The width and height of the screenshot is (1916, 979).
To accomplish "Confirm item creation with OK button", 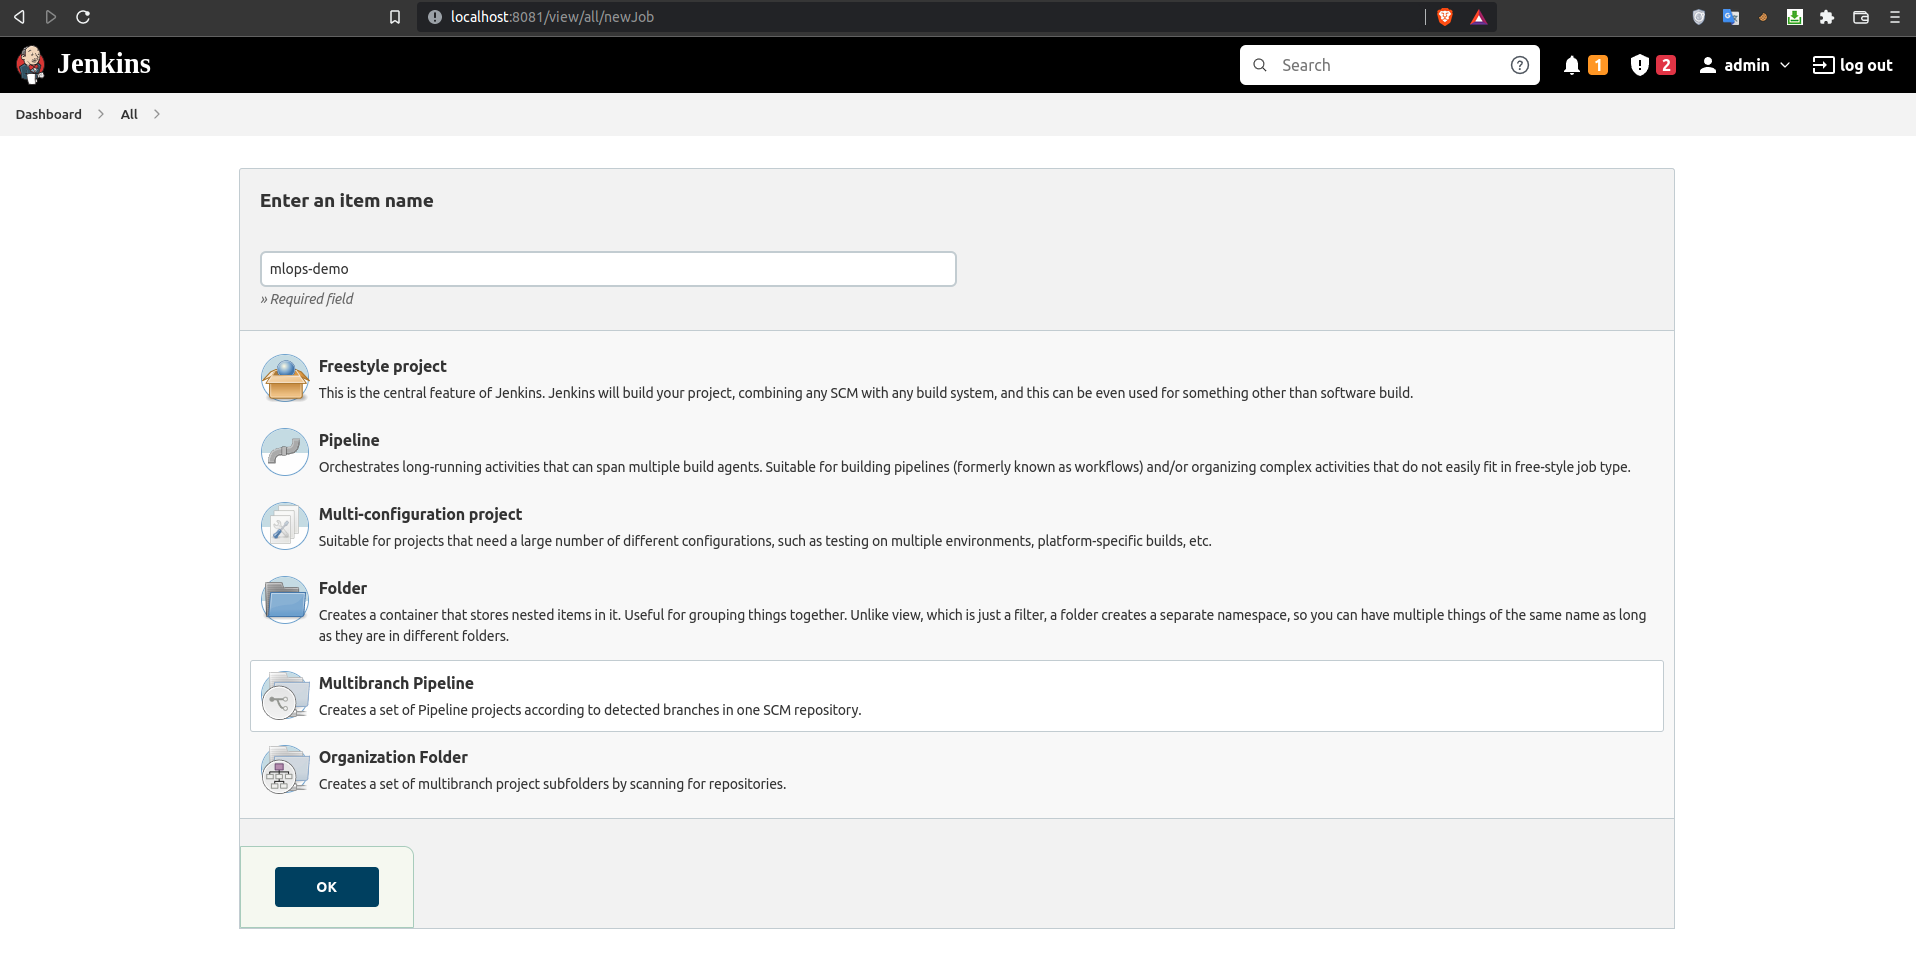I will point(327,887).
